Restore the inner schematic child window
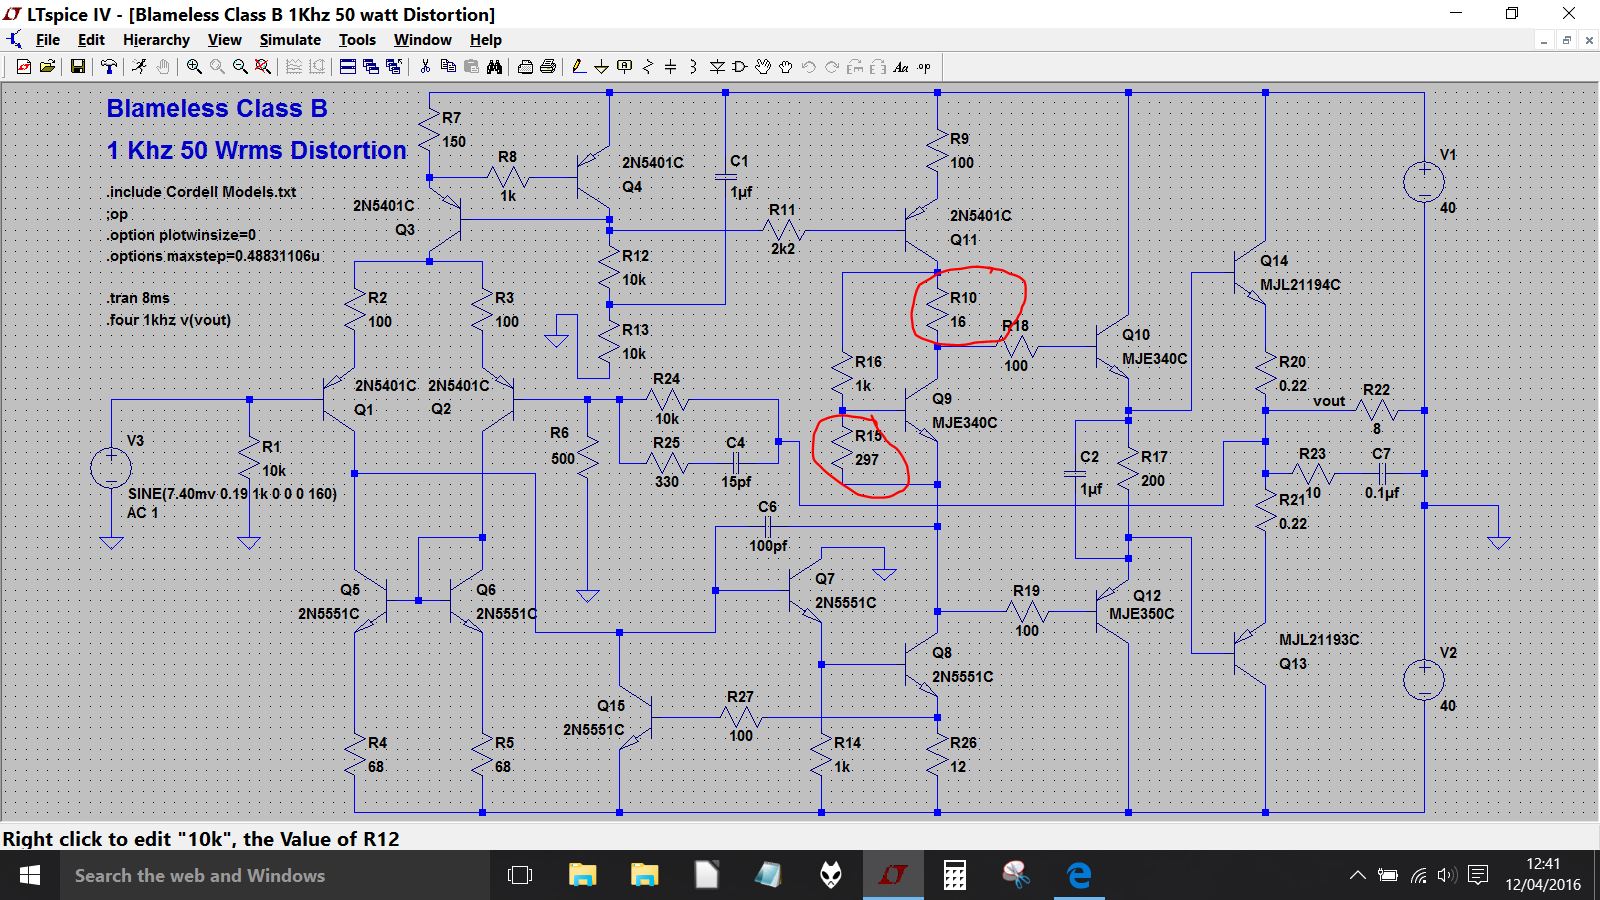1600x900 pixels. [x=1566, y=40]
